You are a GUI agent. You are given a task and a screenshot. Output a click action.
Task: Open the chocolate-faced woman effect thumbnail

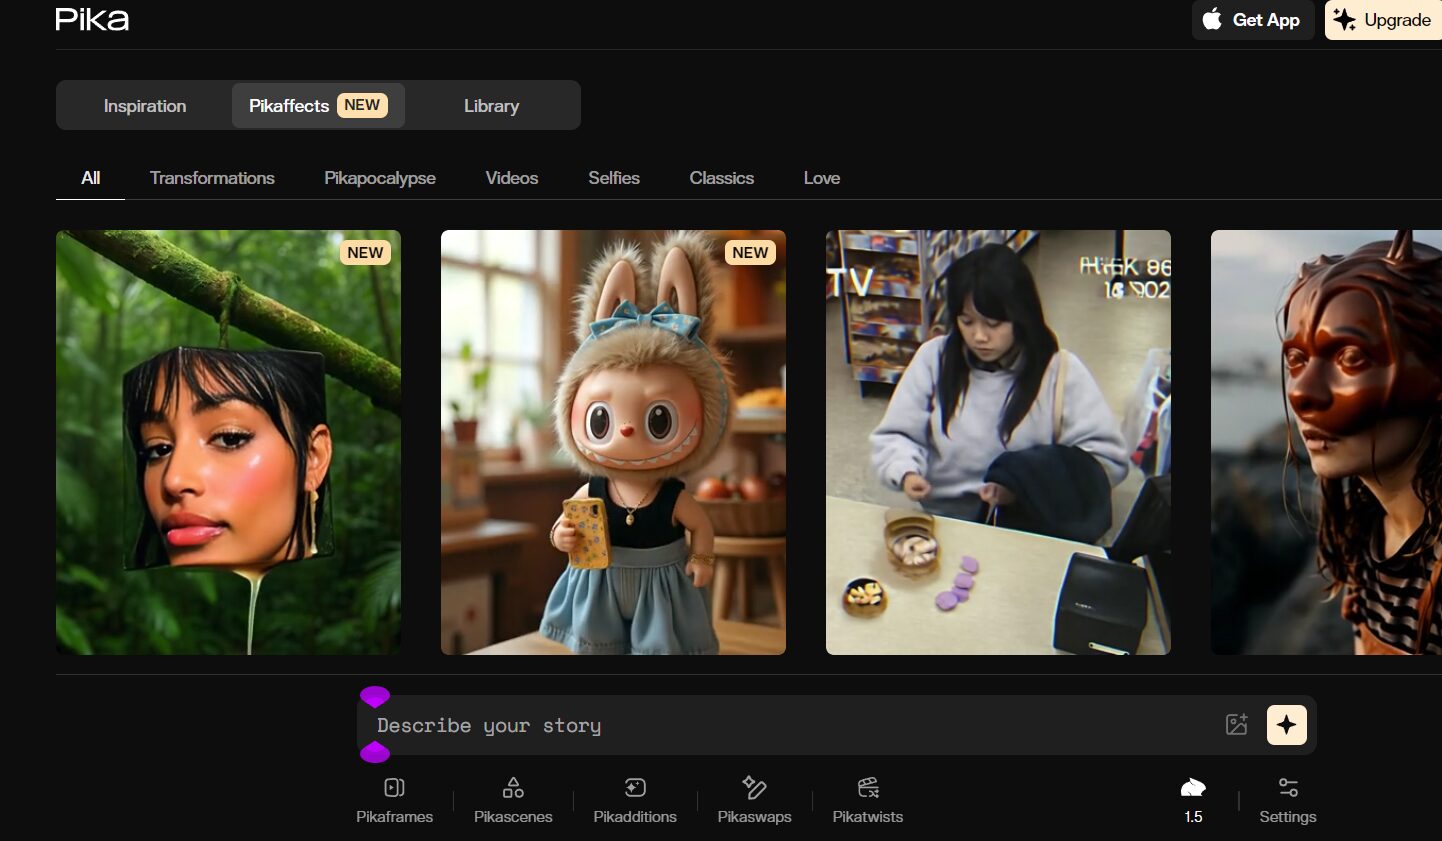[1326, 443]
